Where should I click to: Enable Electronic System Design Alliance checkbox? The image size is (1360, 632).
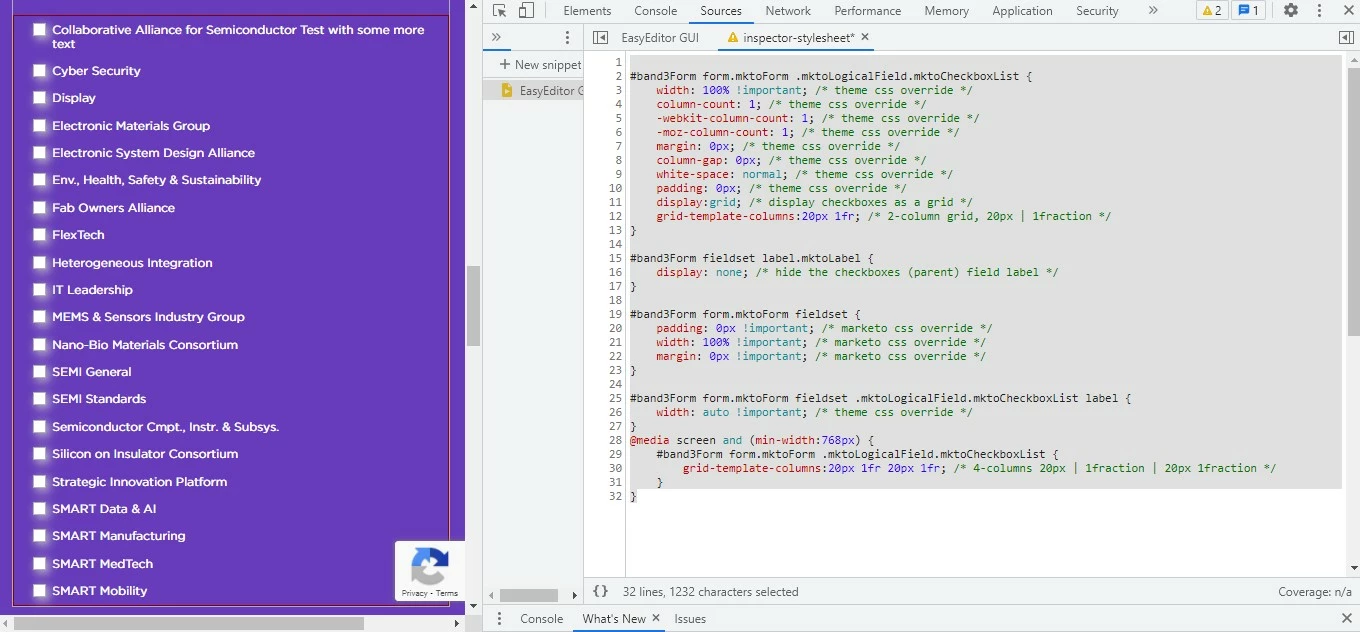point(40,153)
